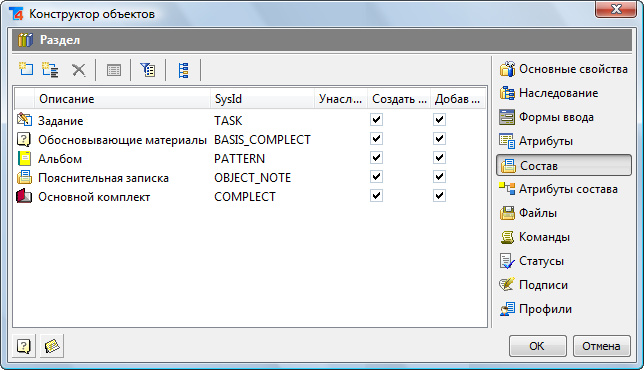The image size is (644, 370).
Task: Click the notes icon button at bottom left
Action: tap(52, 346)
